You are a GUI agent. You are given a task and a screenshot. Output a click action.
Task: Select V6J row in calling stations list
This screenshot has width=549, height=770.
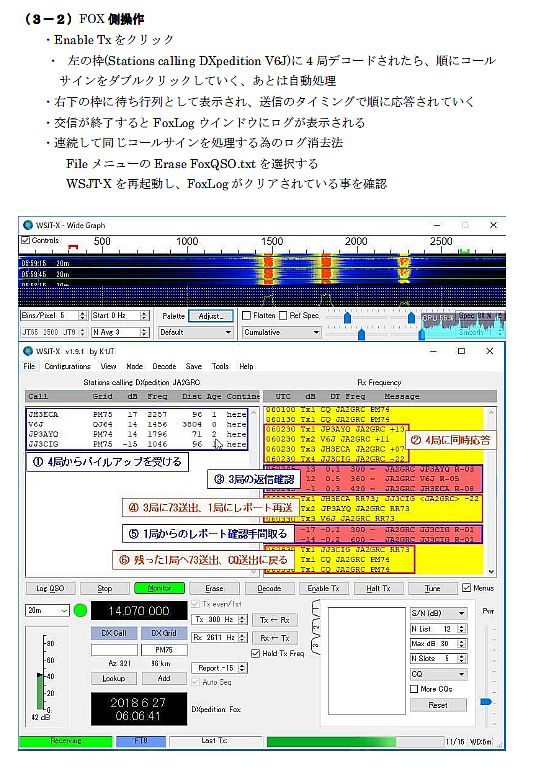[x=137, y=425]
